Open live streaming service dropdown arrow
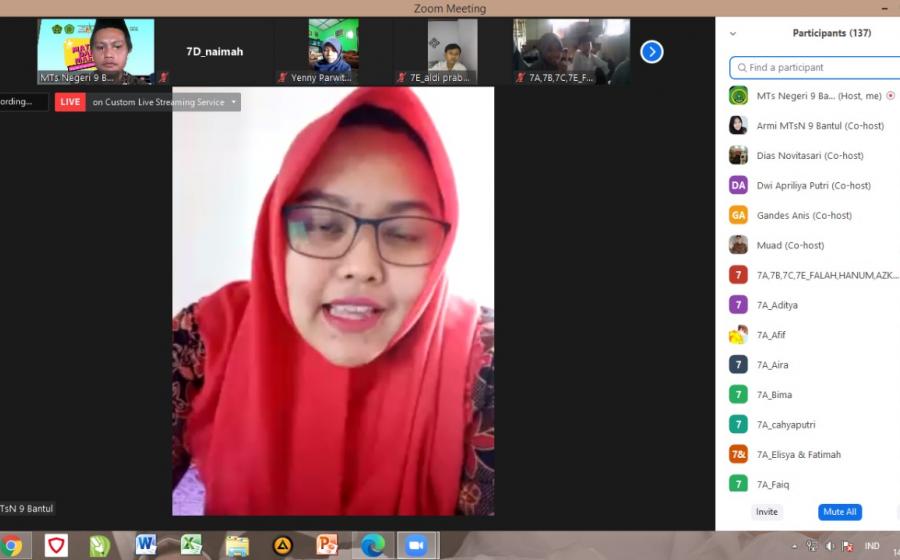This screenshot has height=560, width=900. click(234, 102)
